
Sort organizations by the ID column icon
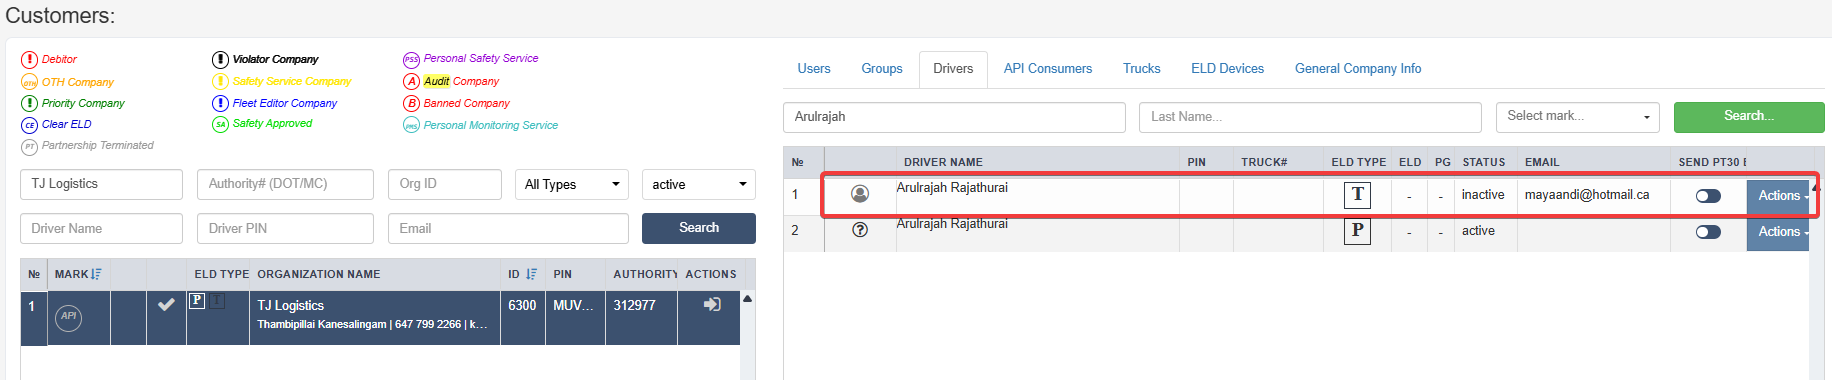coord(531,274)
